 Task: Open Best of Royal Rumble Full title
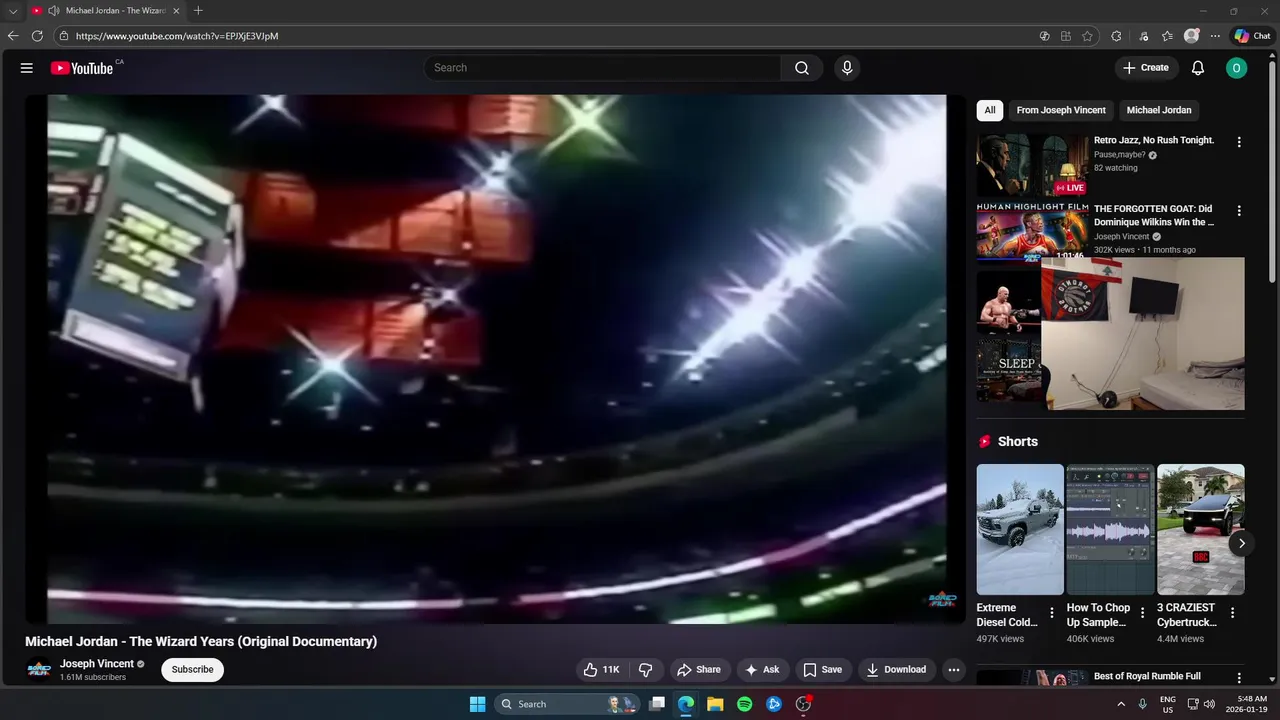click(1147, 677)
